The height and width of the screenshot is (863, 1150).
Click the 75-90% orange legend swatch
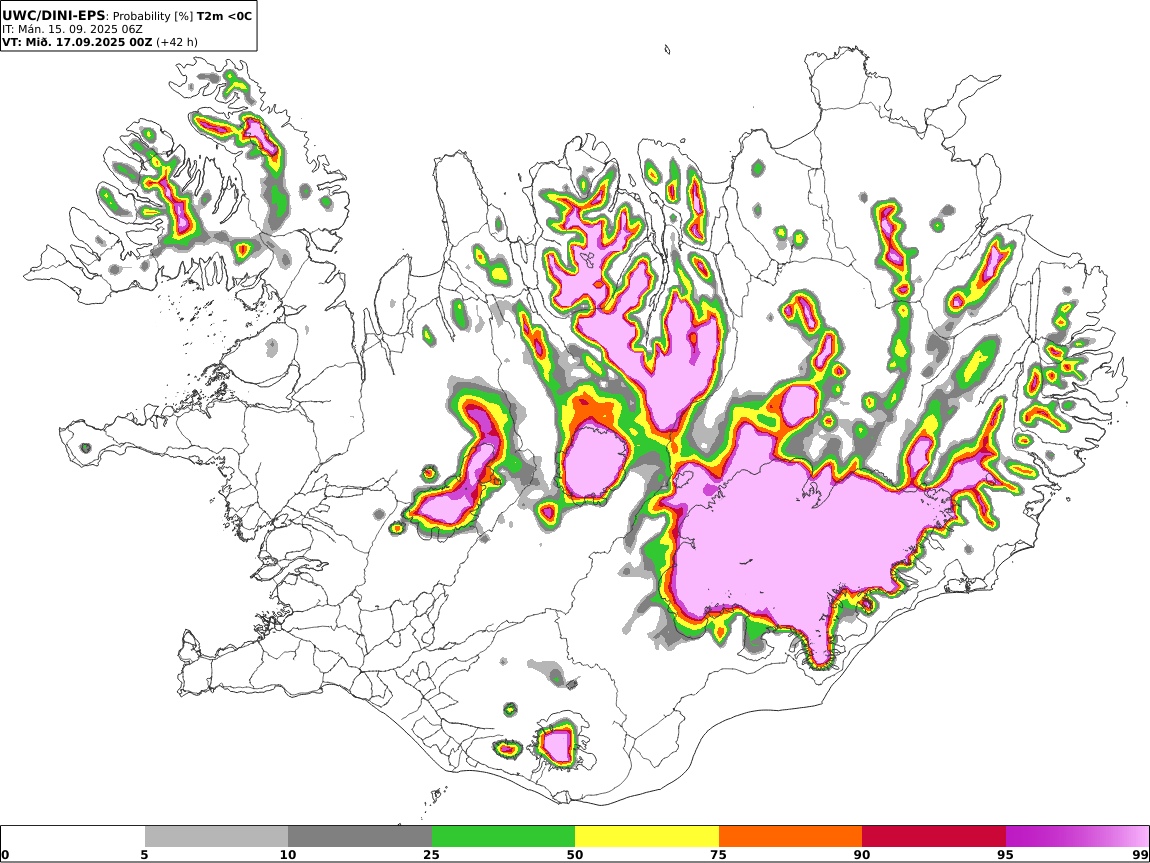[790, 836]
